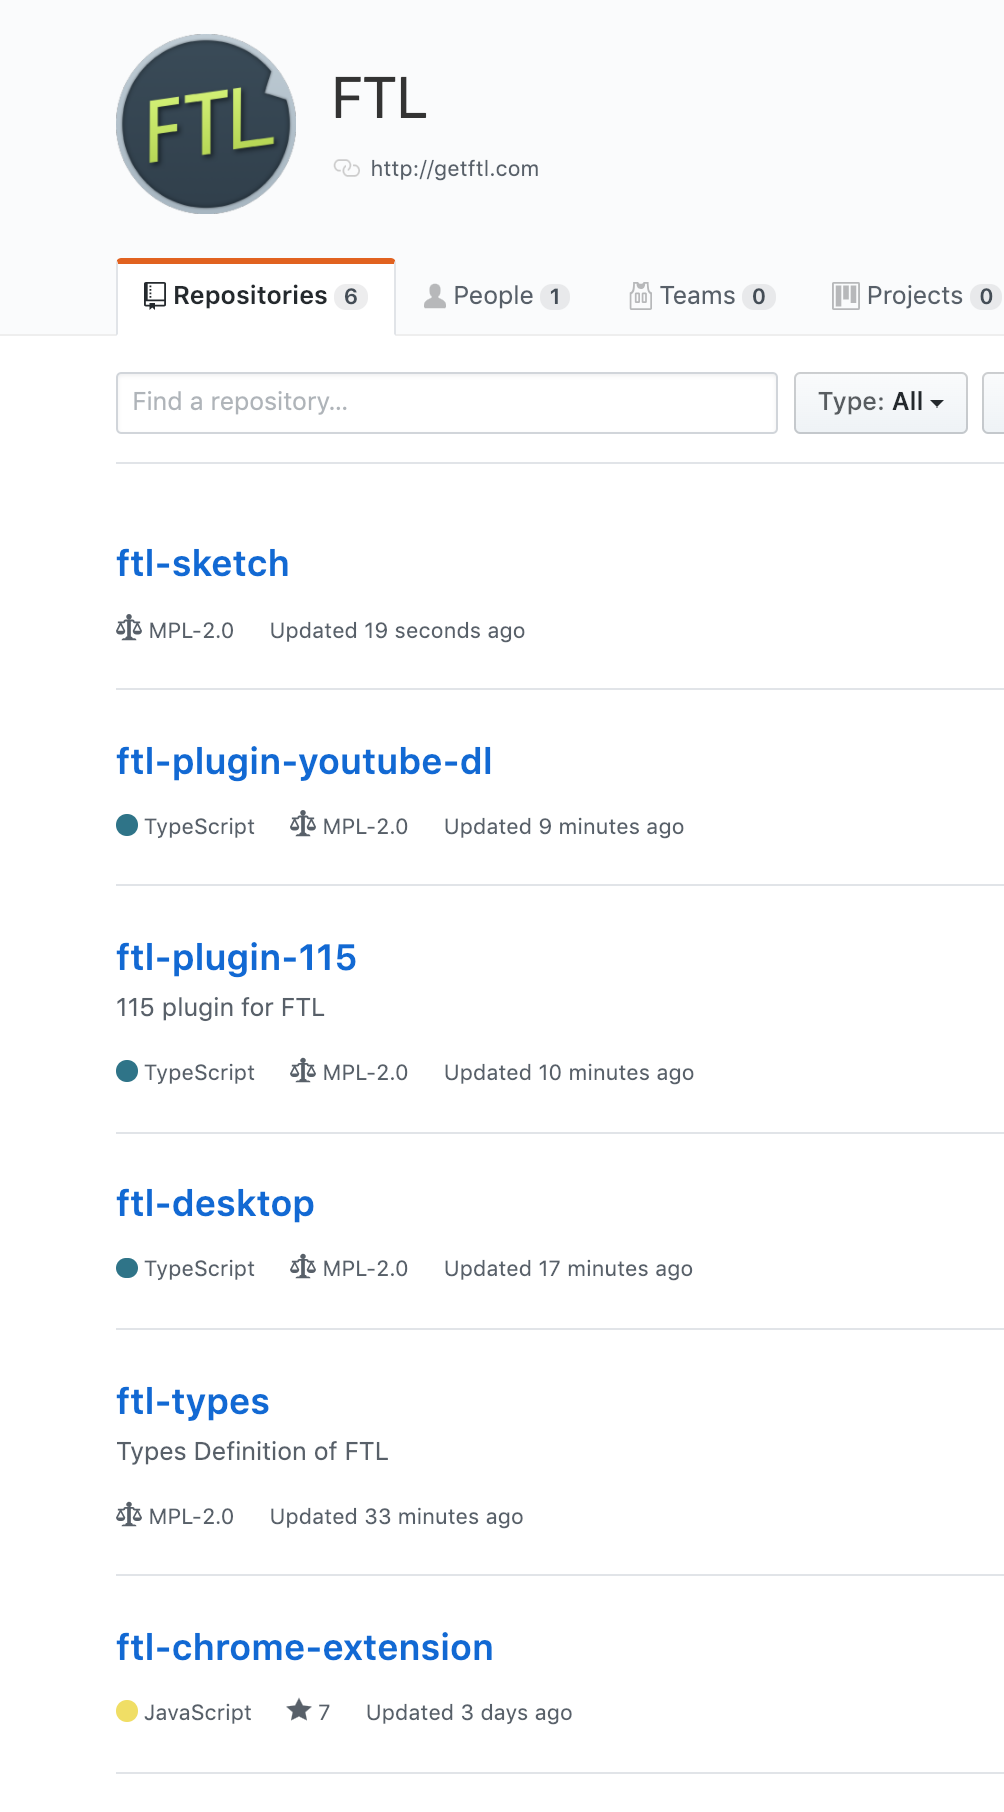Switch to the People tab
The width and height of the screenshot is (1004, 1812).
coord(496,296)
